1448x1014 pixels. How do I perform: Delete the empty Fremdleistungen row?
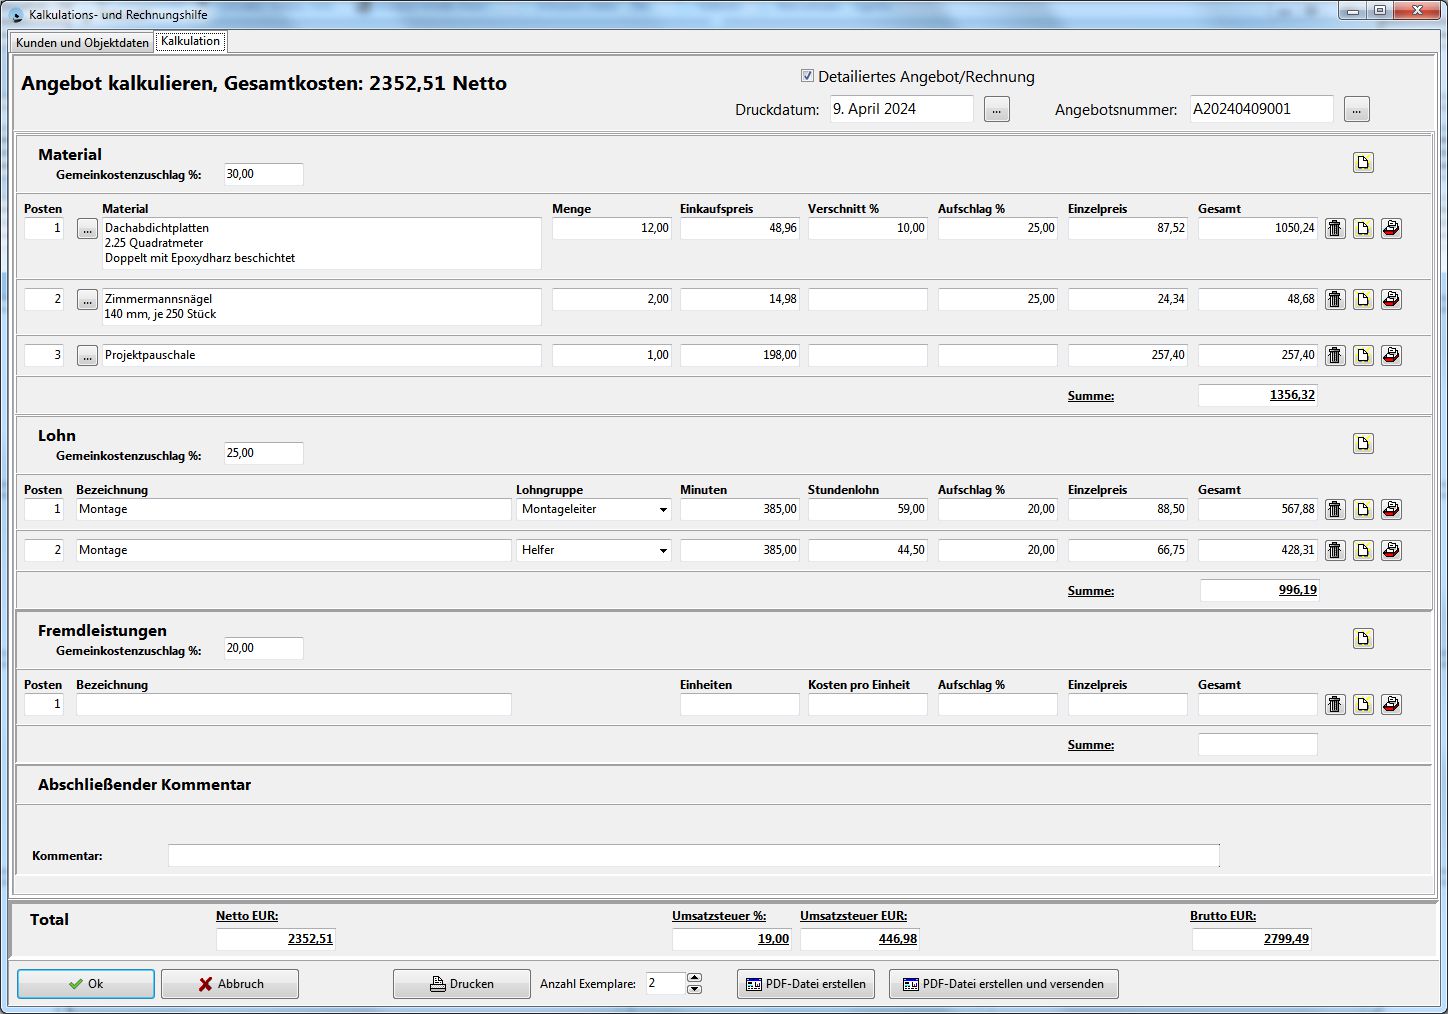1335,705
